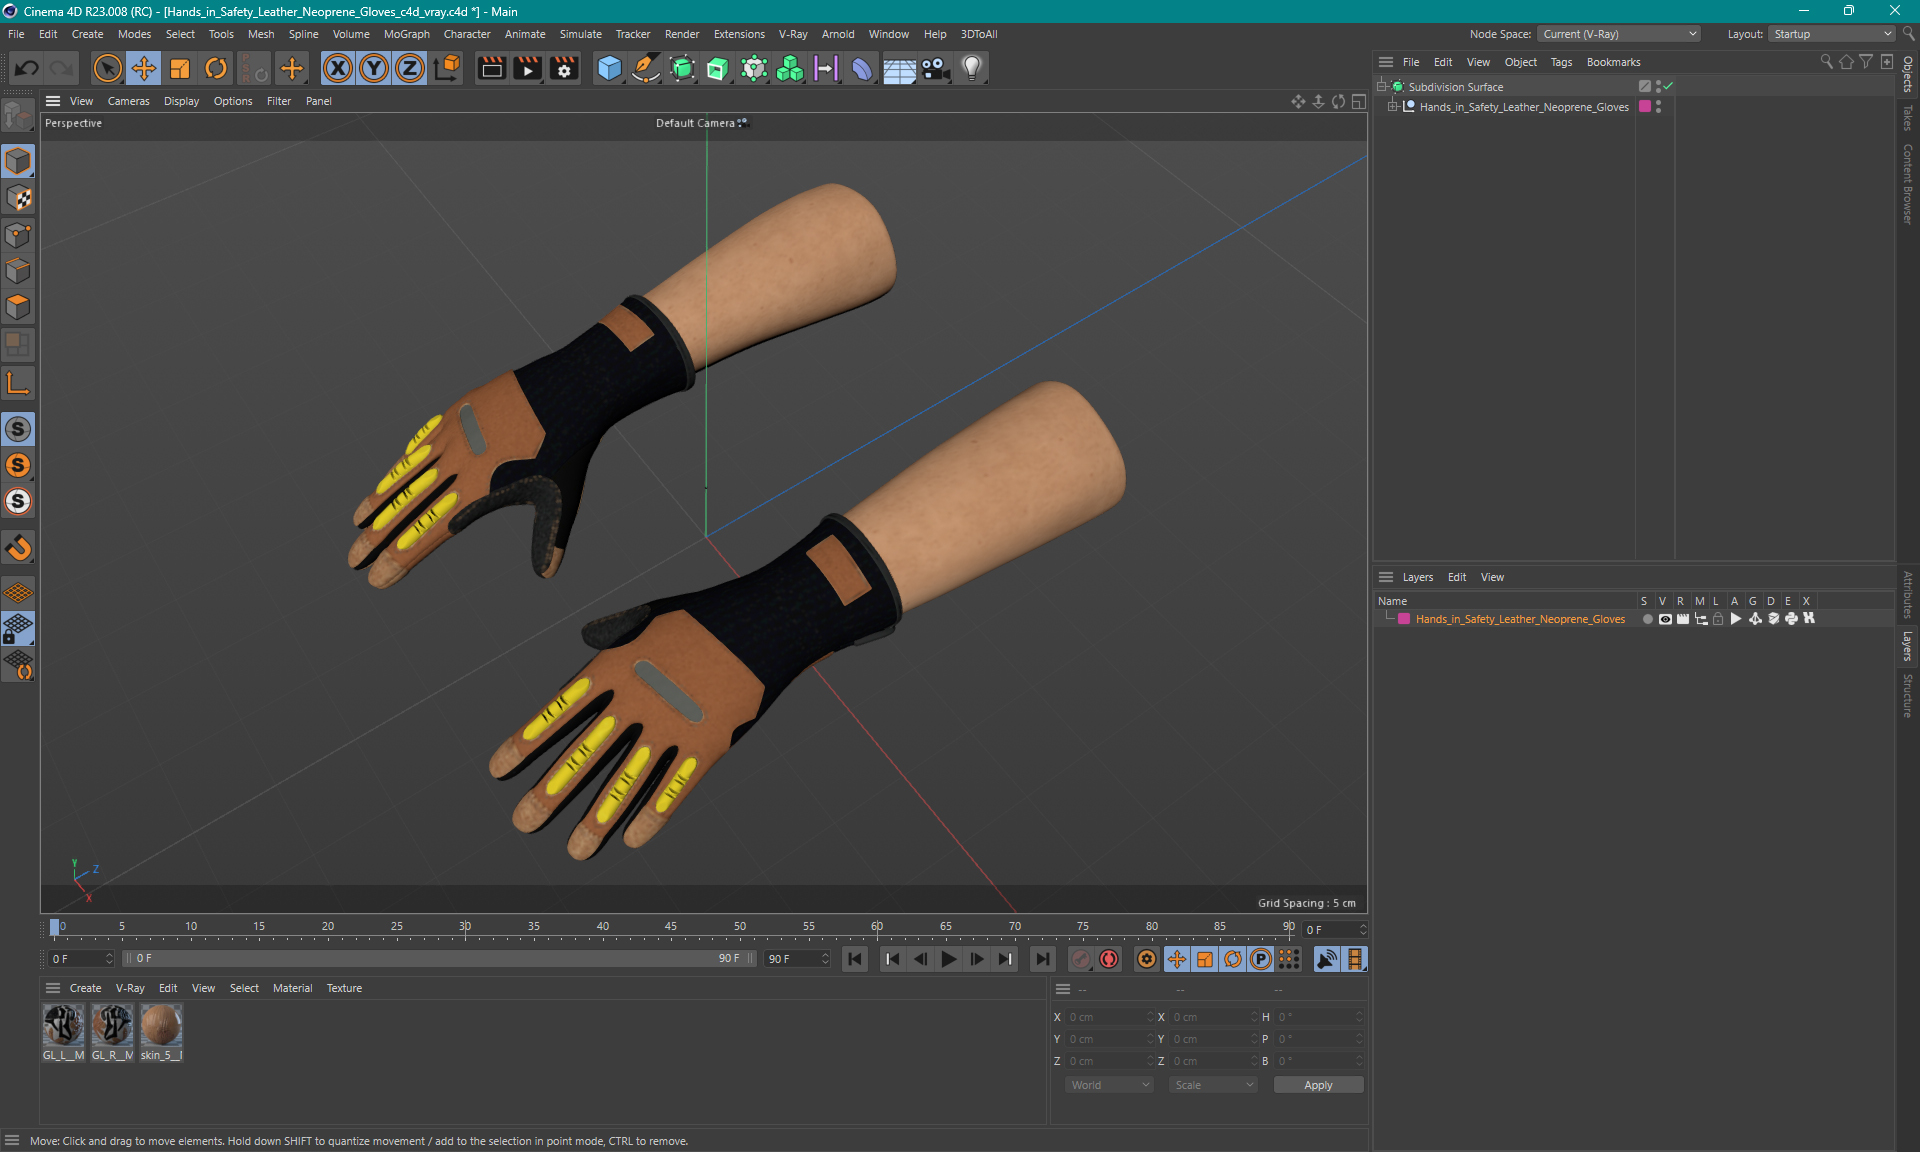Click the Undo arrow icon
The width and height of the screenshot is (1920, 1152).
27,68
